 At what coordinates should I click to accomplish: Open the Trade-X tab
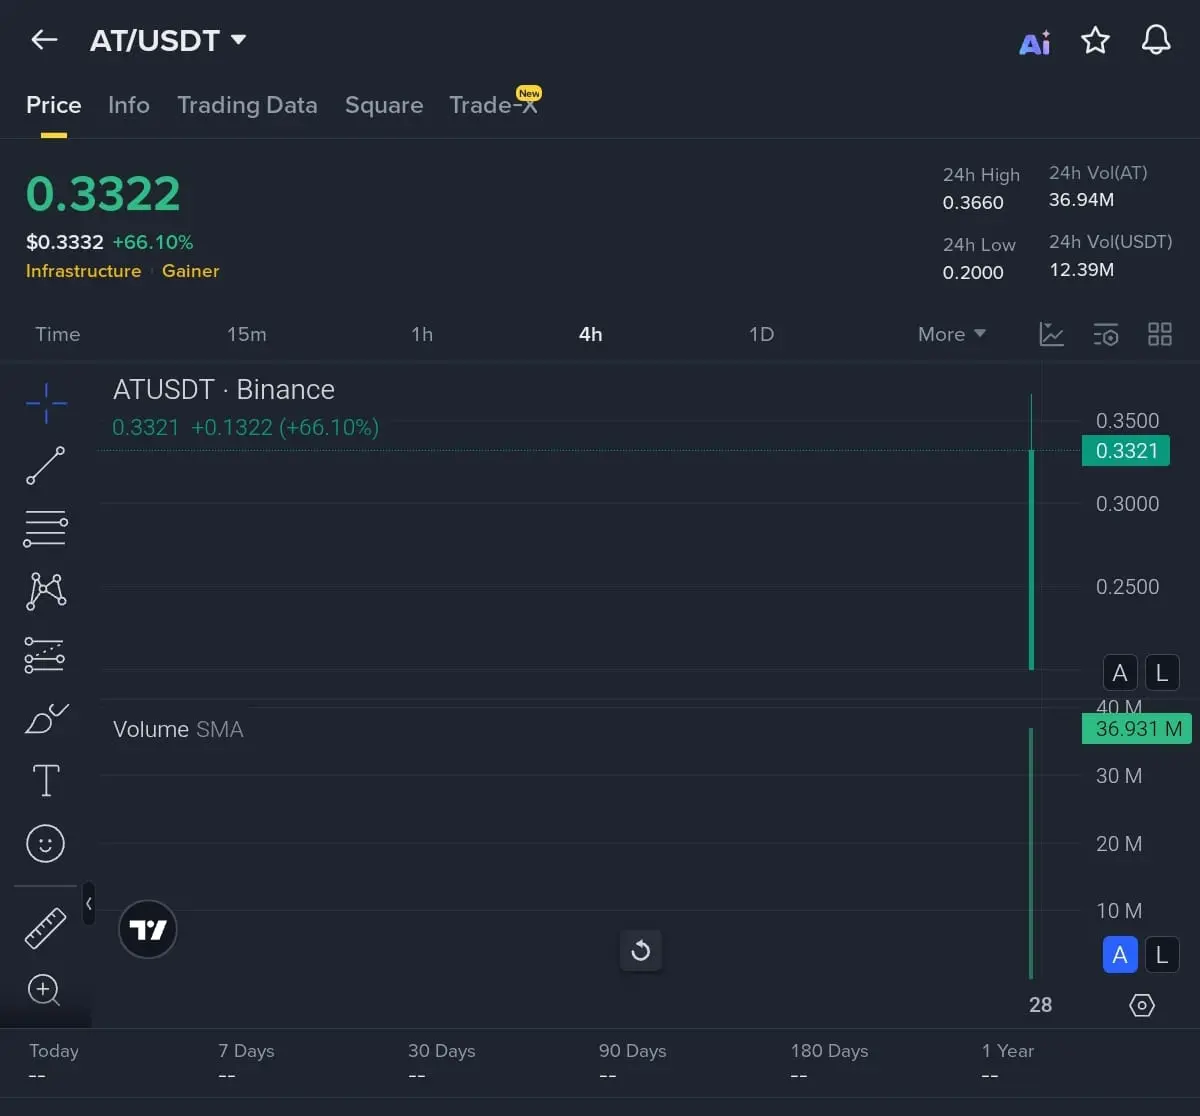point(494,105)
